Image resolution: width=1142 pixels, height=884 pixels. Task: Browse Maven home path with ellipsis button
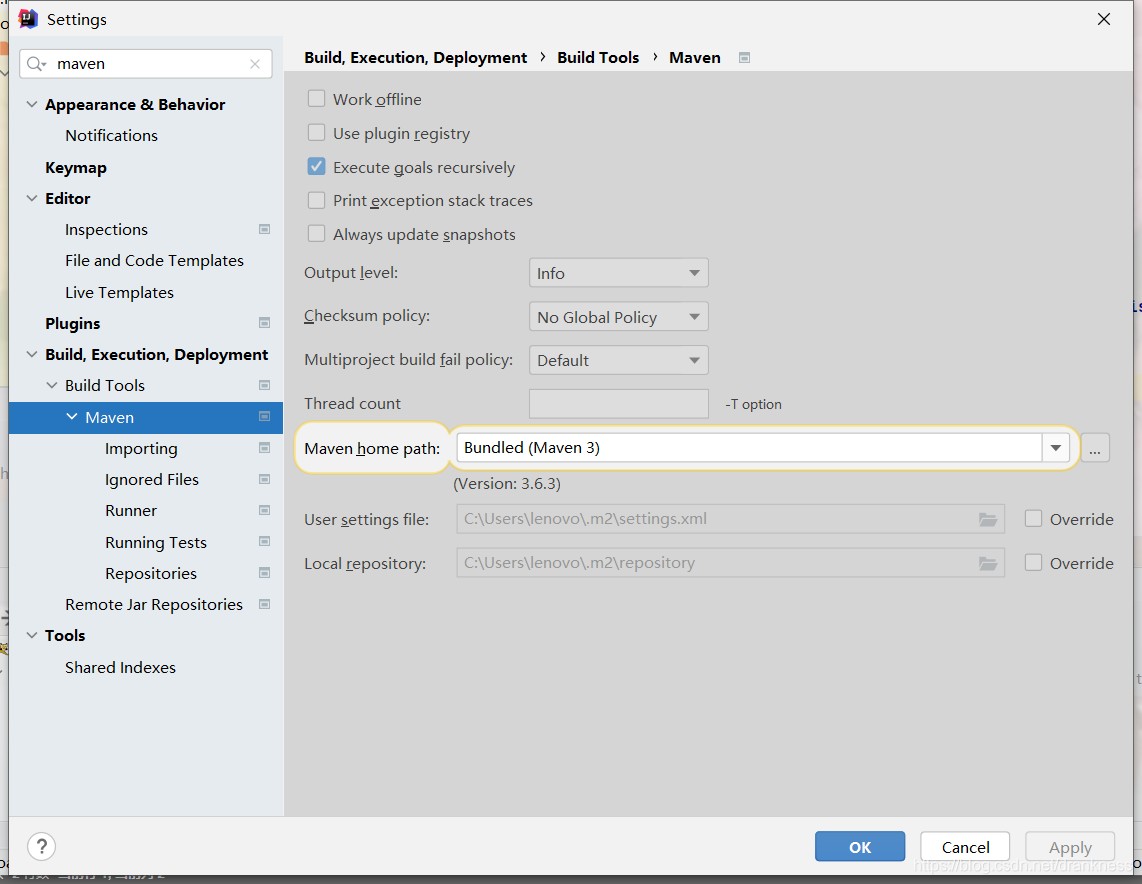(1095, 448)
